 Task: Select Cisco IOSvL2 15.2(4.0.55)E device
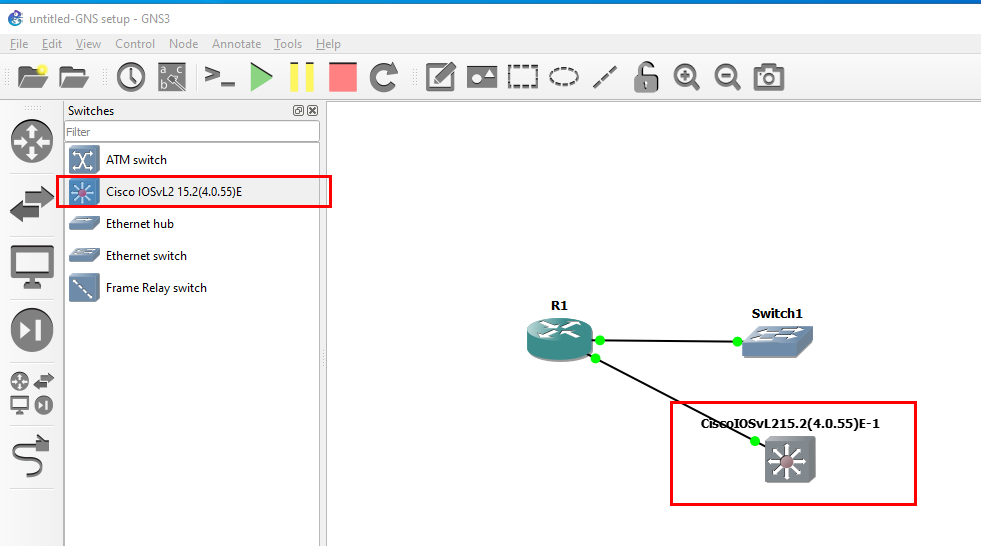pyautogui.click(x=192, y=191)
